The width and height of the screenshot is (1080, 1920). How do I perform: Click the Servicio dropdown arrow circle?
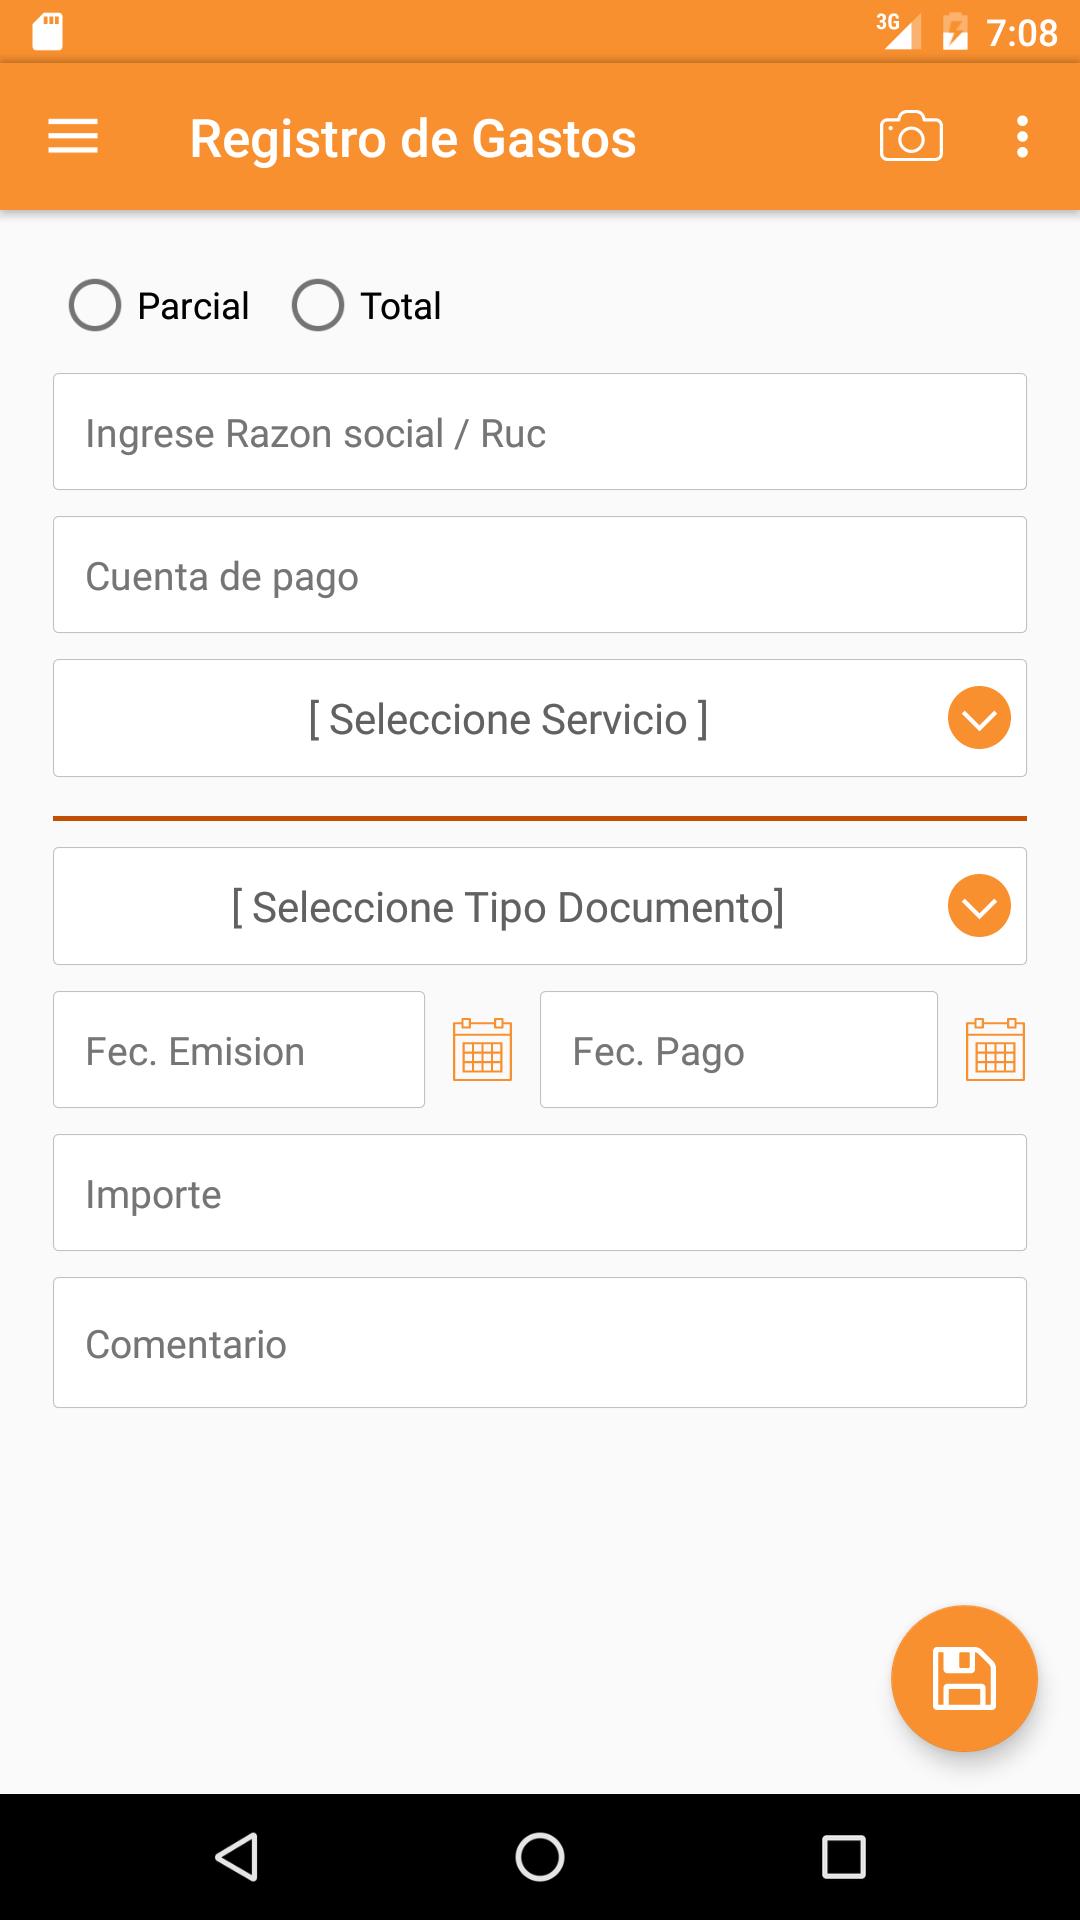tap(979, 718)
